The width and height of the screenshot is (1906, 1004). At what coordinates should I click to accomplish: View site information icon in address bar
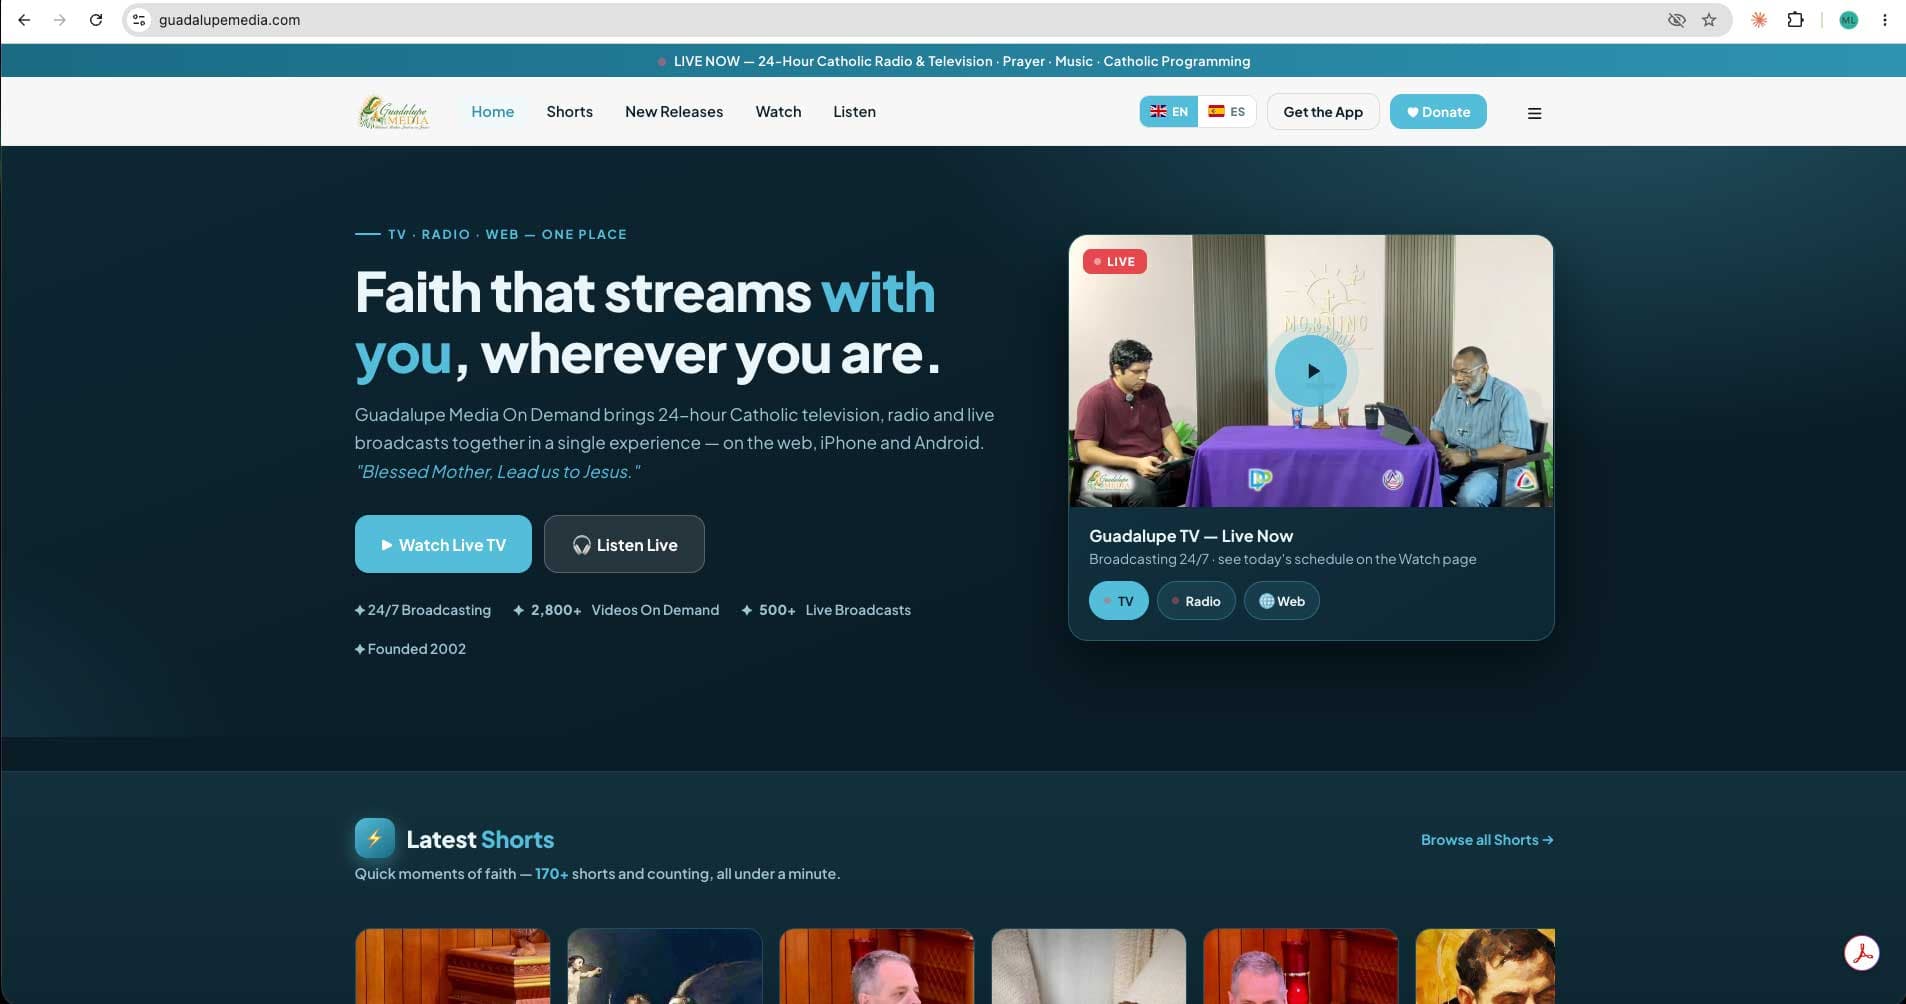coord(139,20)
